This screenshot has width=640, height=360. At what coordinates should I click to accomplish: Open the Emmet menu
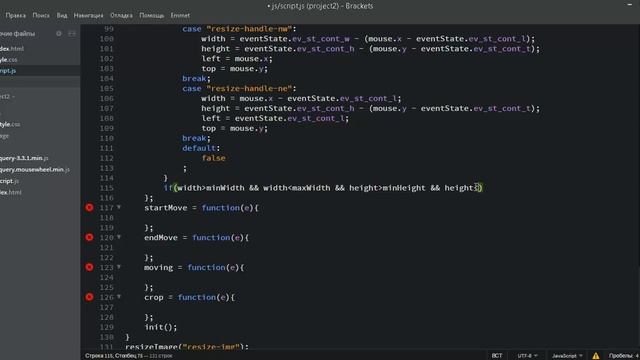(x=180, y=16)
